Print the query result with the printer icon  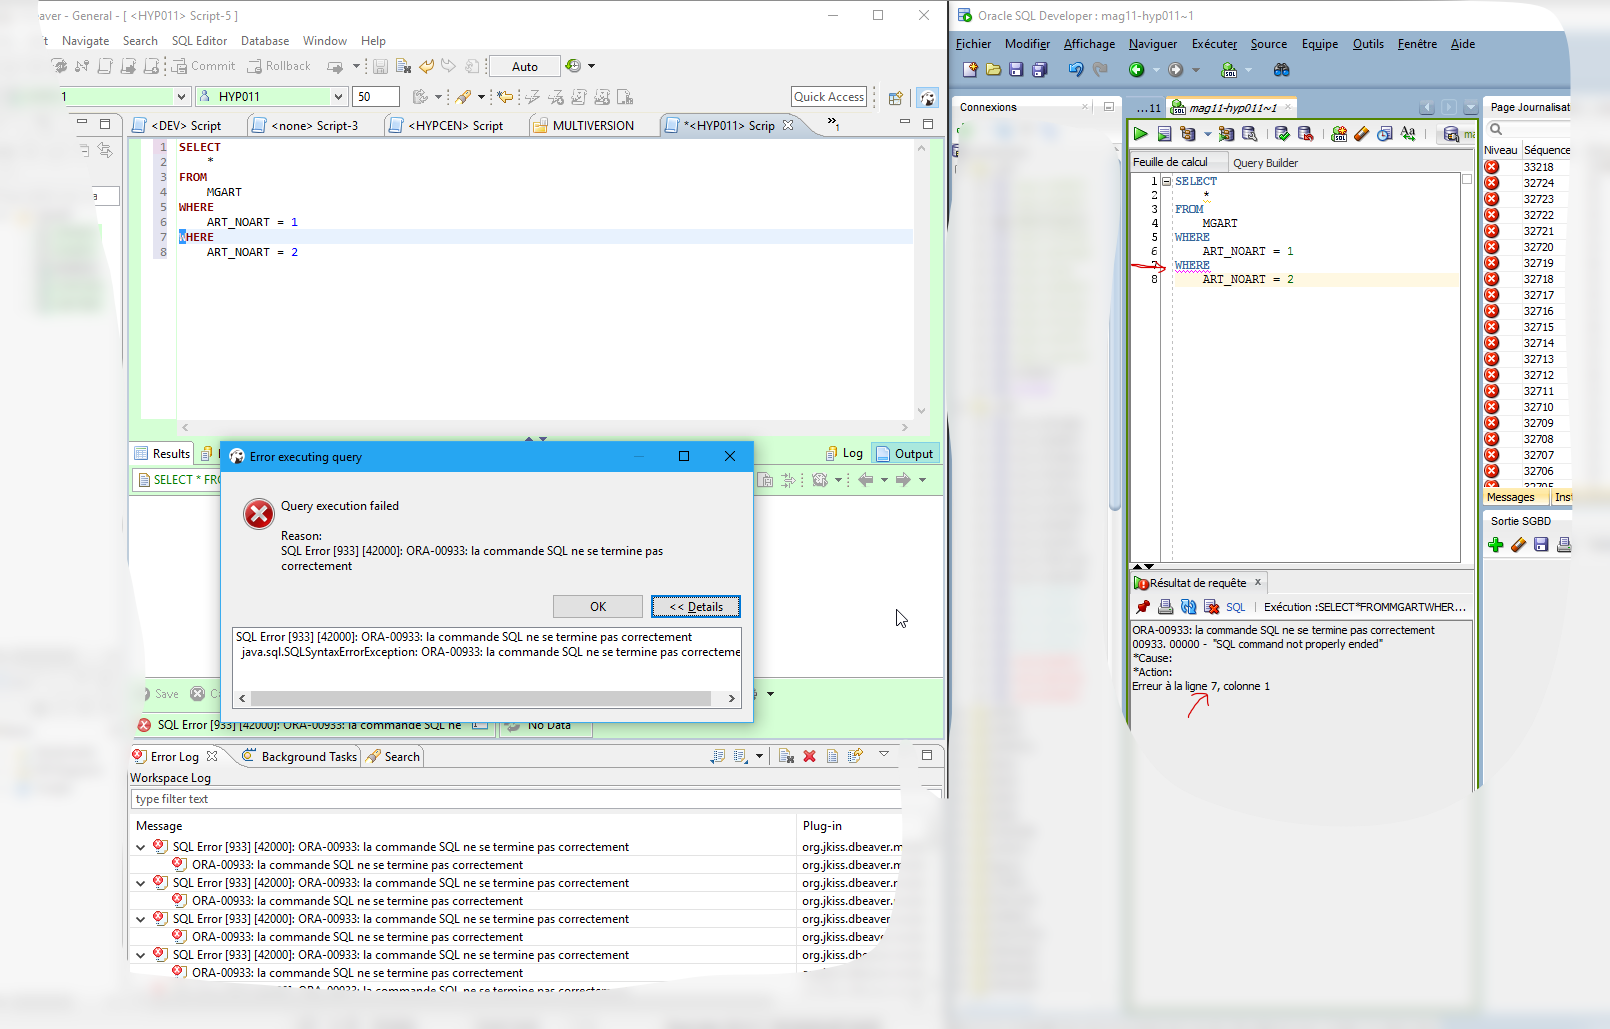pyautogui.click(x=1165, y=607)
